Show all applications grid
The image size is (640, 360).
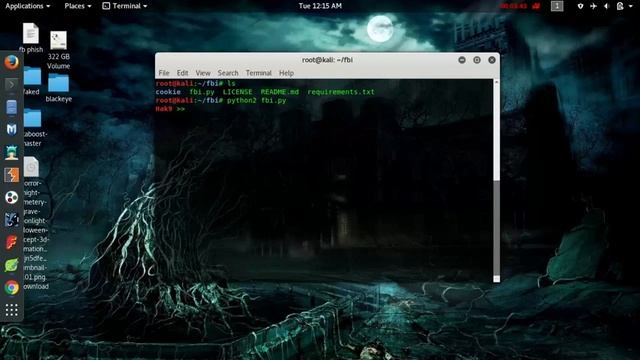11,310
